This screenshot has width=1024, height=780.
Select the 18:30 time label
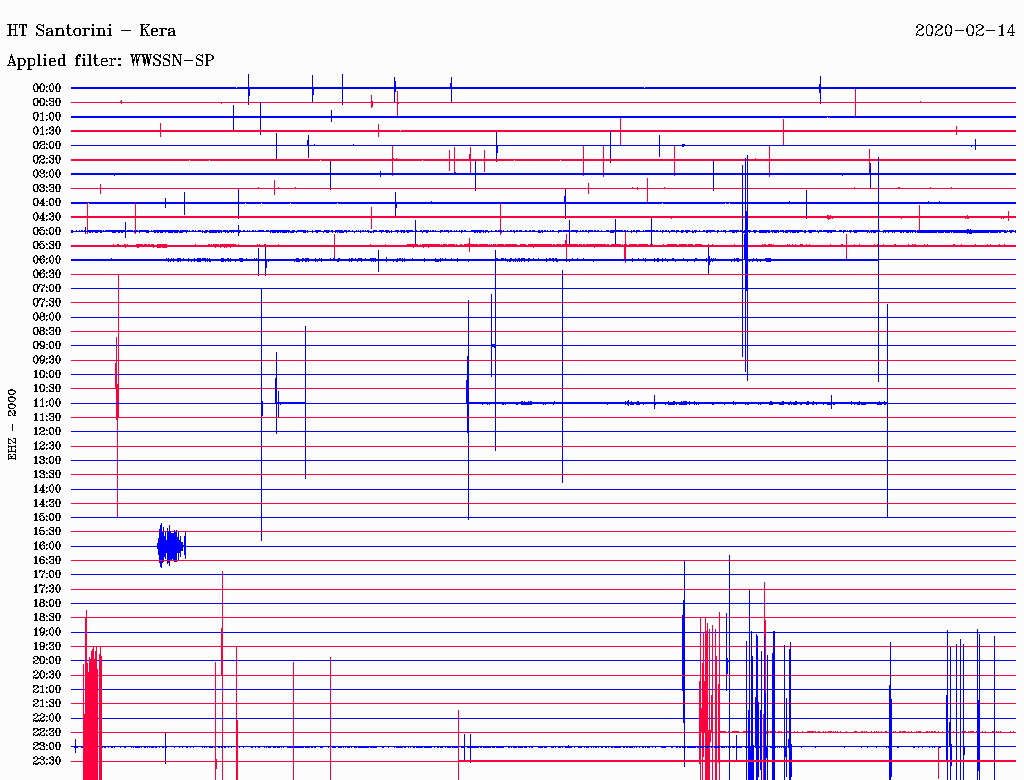click(47, 617)
